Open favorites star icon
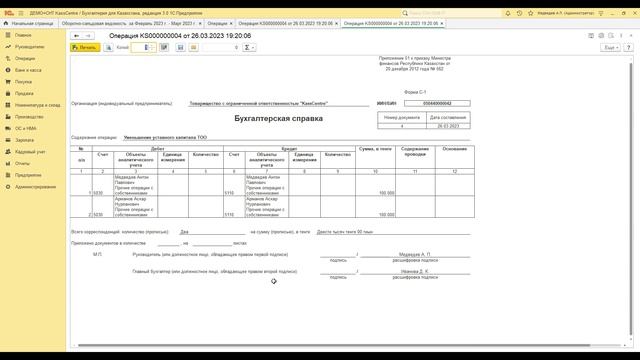 531,13
